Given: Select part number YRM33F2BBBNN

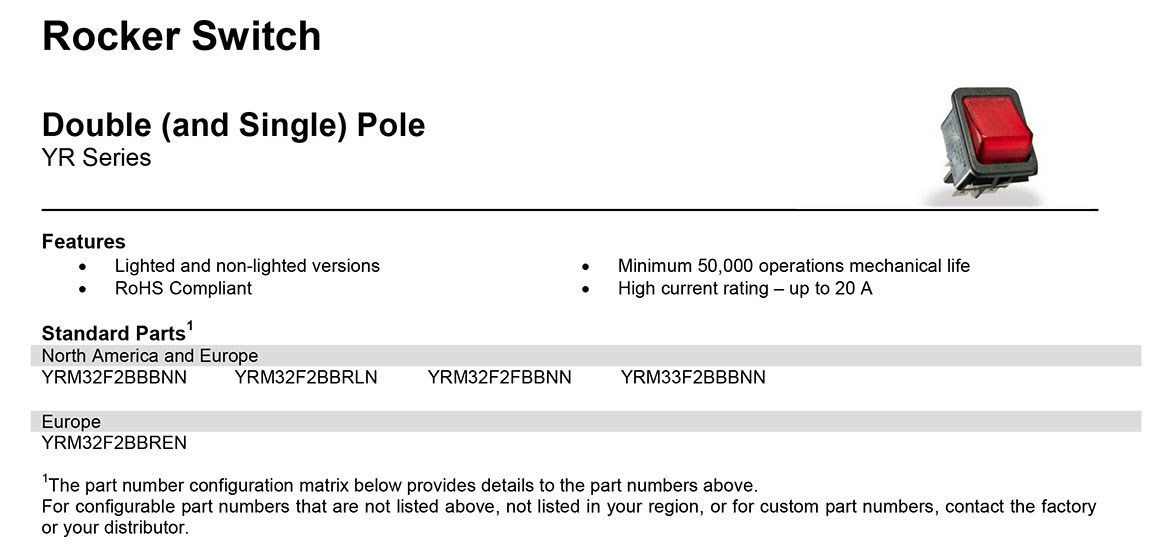Looking at the screenshot, I should (x=693, y=378).
